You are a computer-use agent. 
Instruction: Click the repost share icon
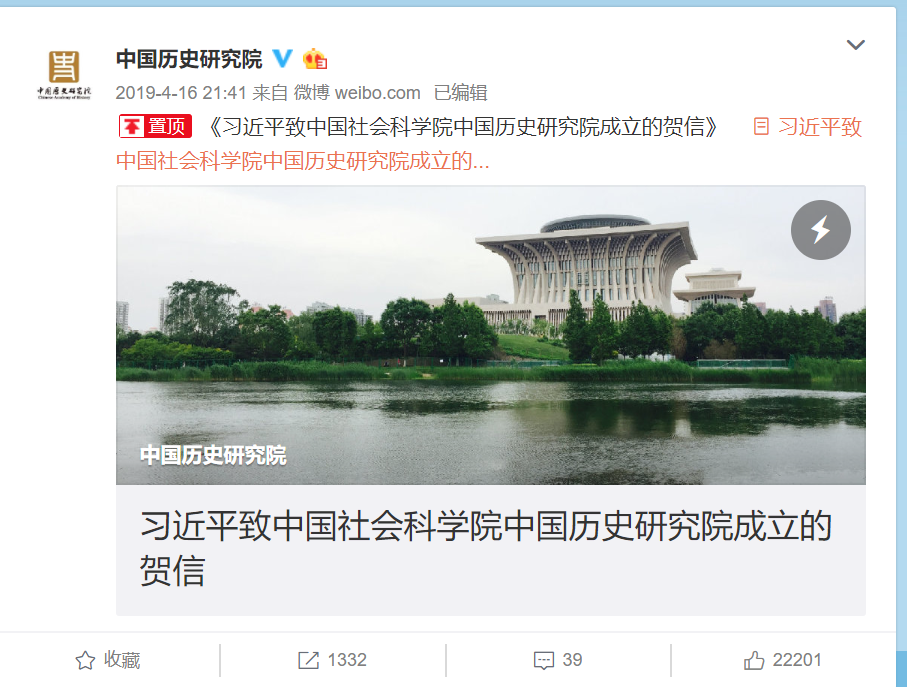pyautogui.click(x=308, y=660)
